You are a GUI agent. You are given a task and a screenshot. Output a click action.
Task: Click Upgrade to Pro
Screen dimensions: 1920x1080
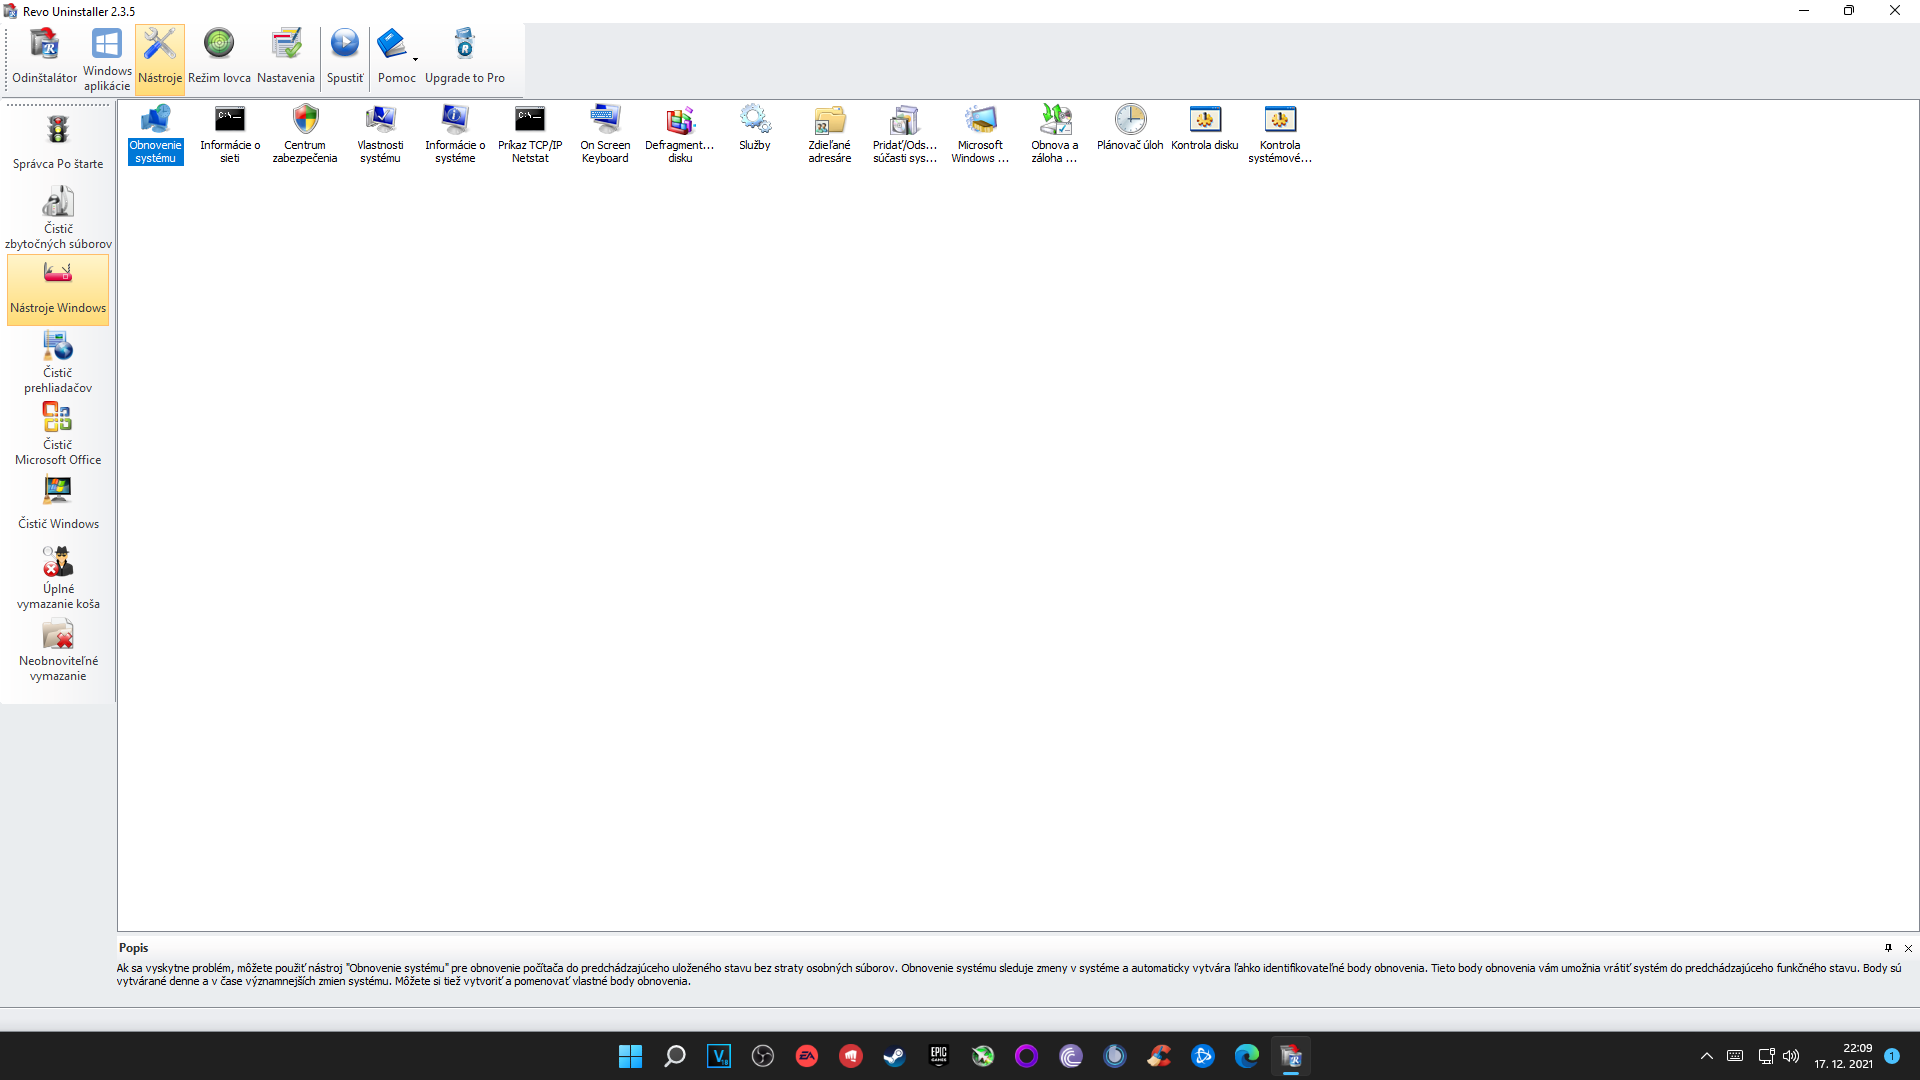pos(464,57)
